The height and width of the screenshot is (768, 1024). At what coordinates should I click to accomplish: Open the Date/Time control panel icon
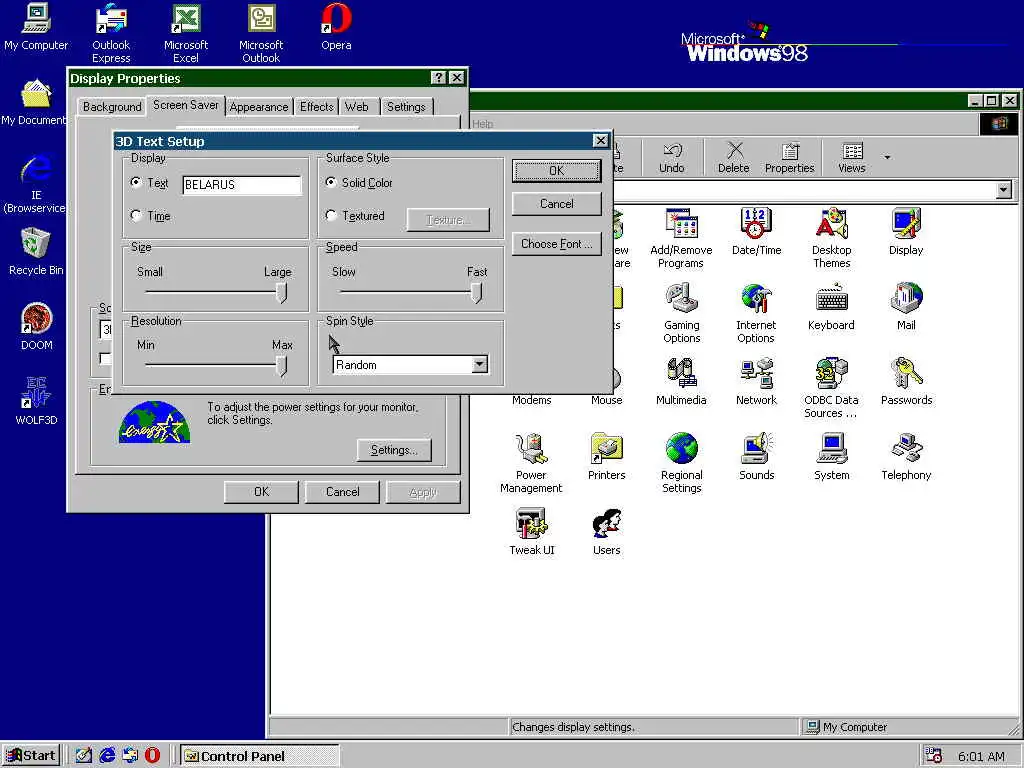(756, 232)
